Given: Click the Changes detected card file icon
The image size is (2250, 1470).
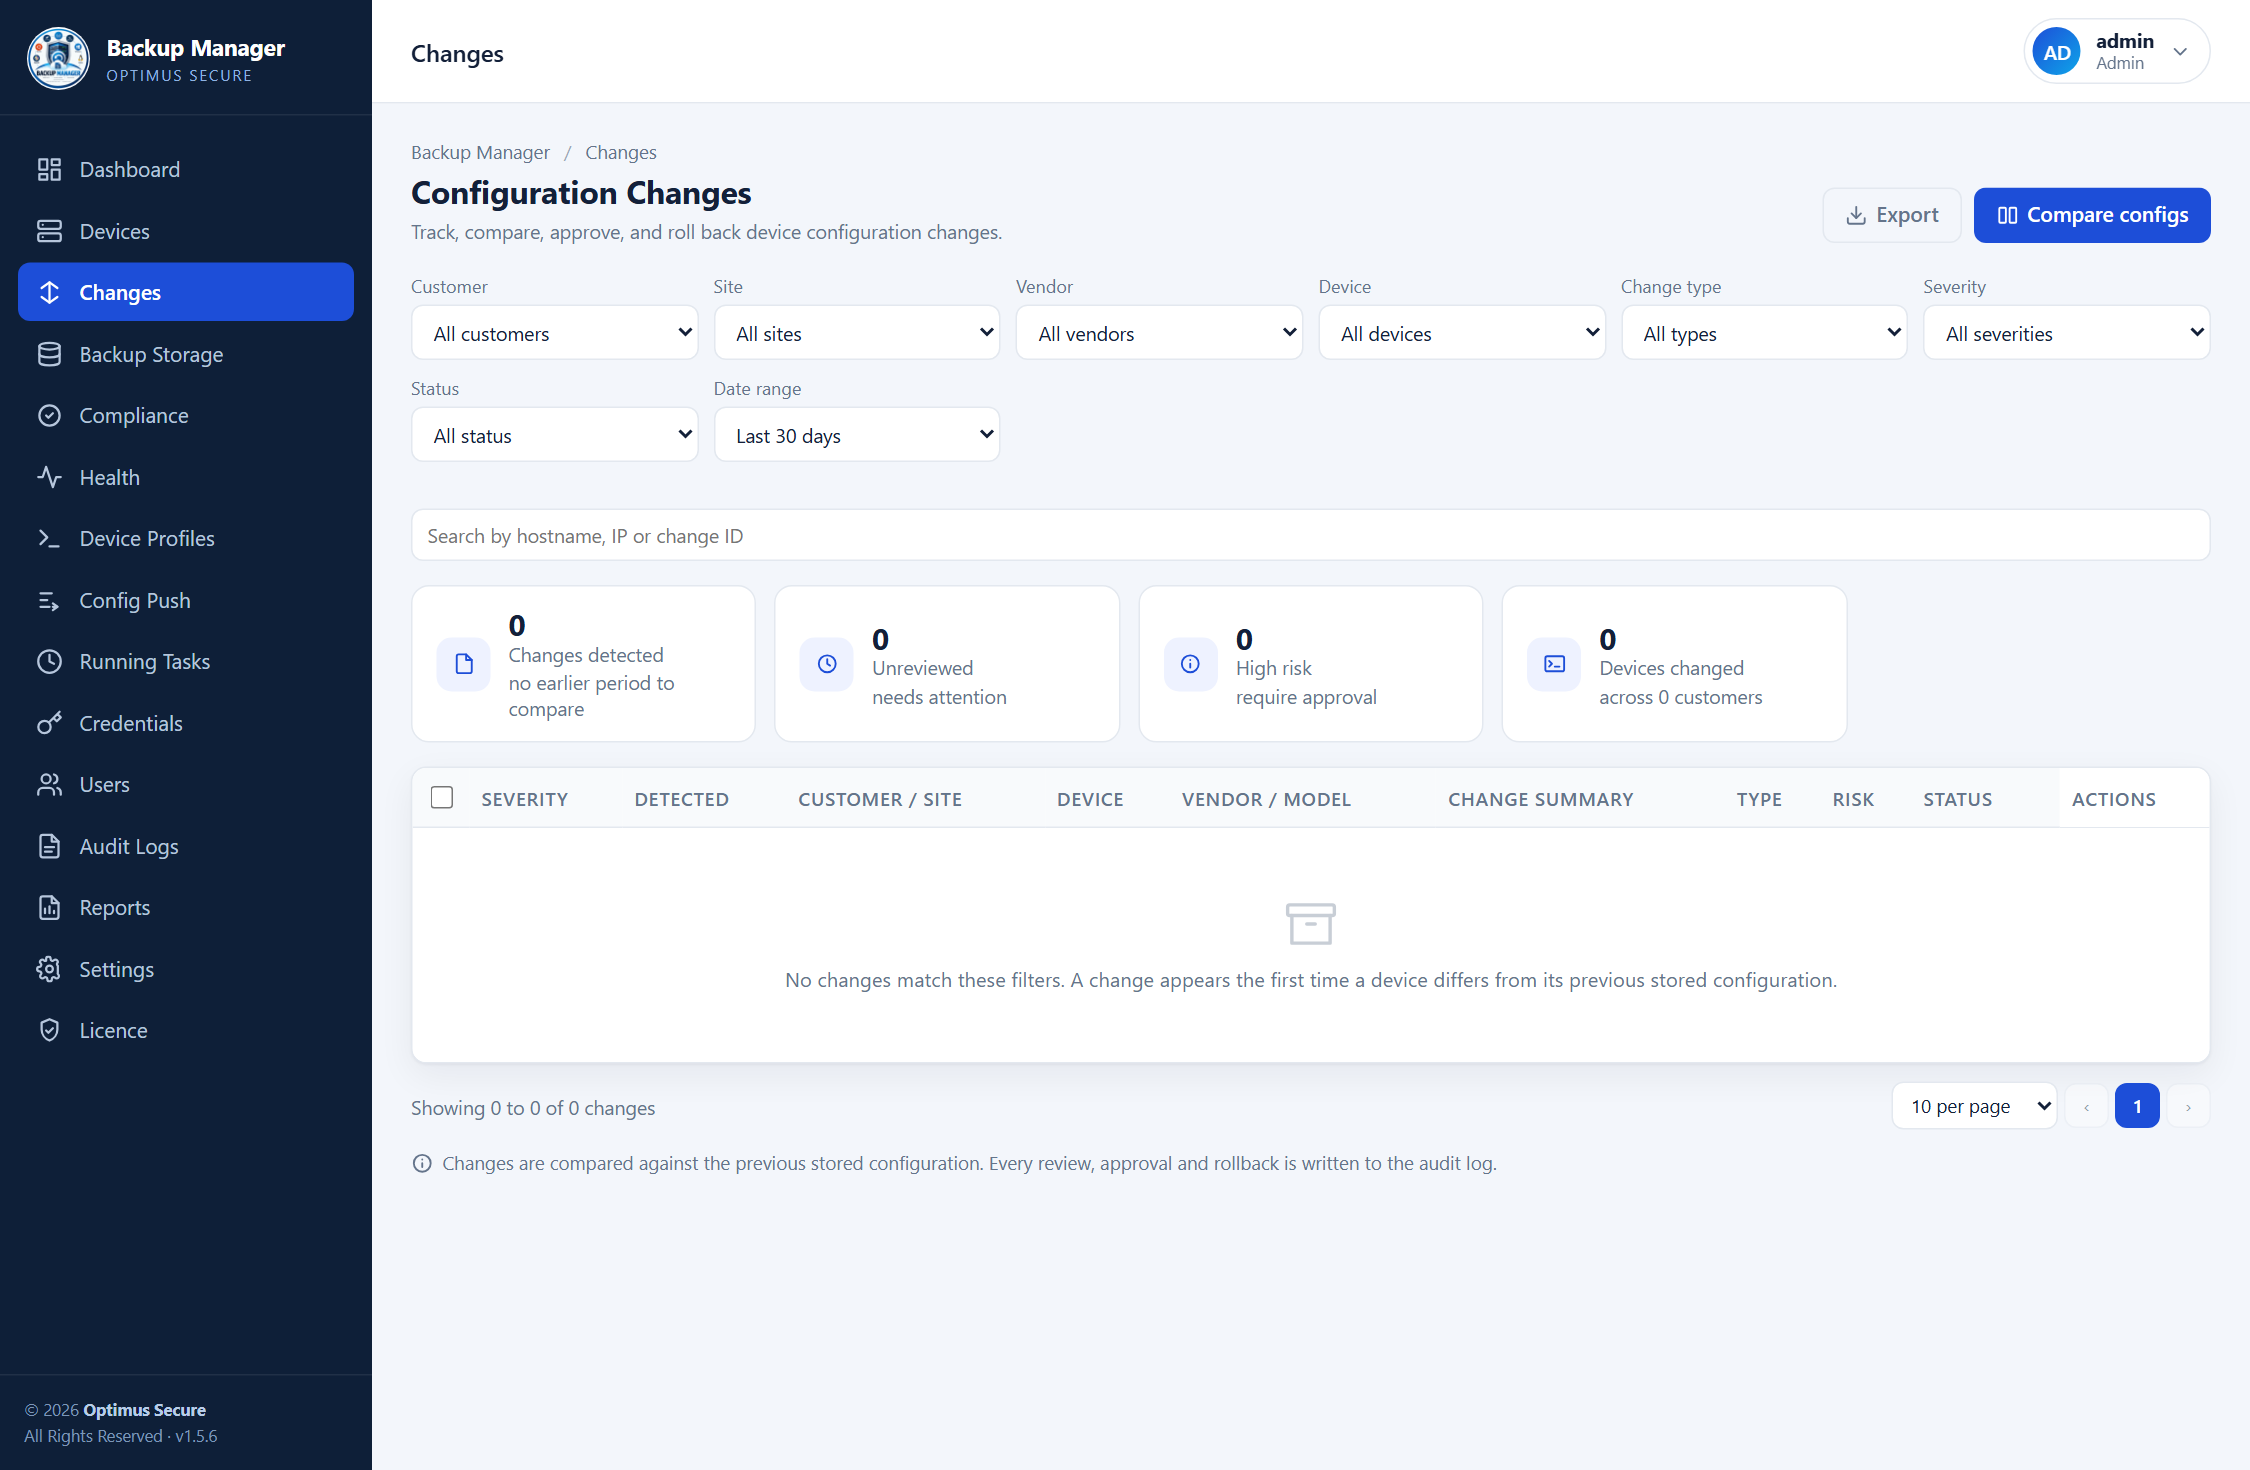Looking at the screenshot, I should pyautogui.click(x=464, y=664).
